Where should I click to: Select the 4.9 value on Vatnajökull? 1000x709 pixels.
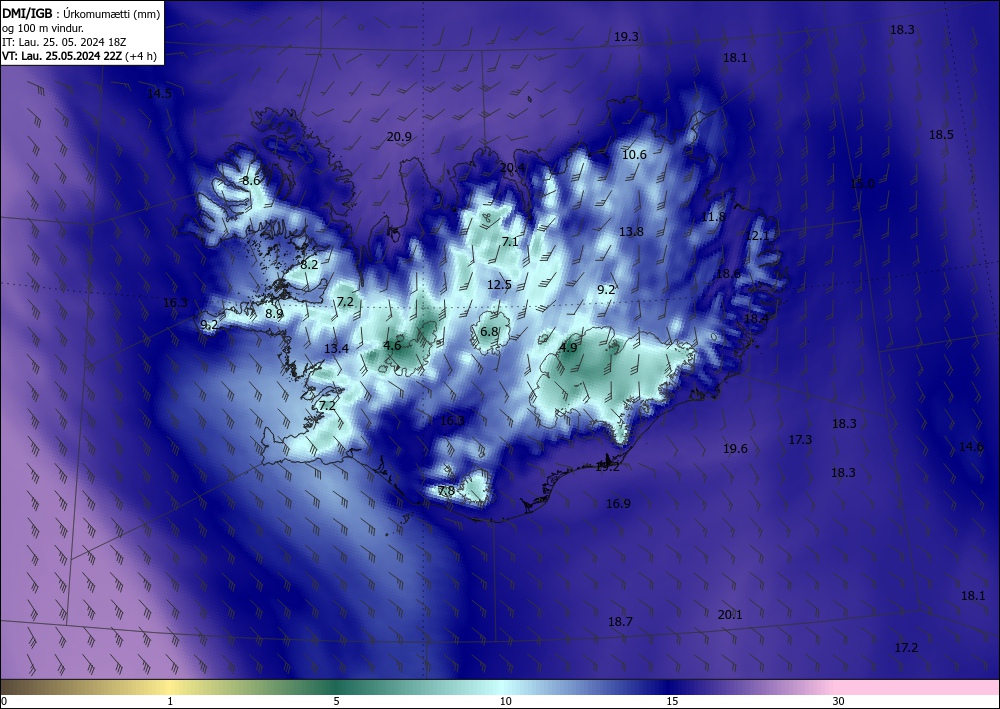[568, 347]
